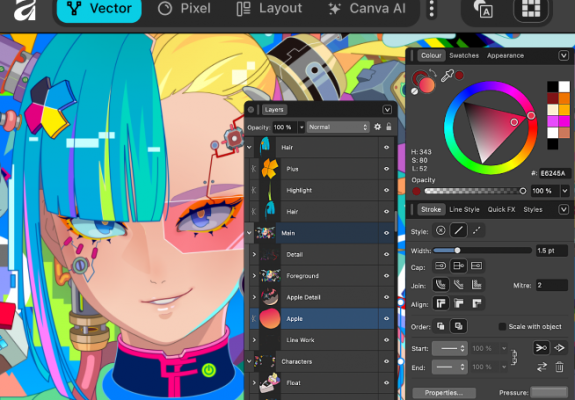Switch to Pixel studio tab

point(184,8)
